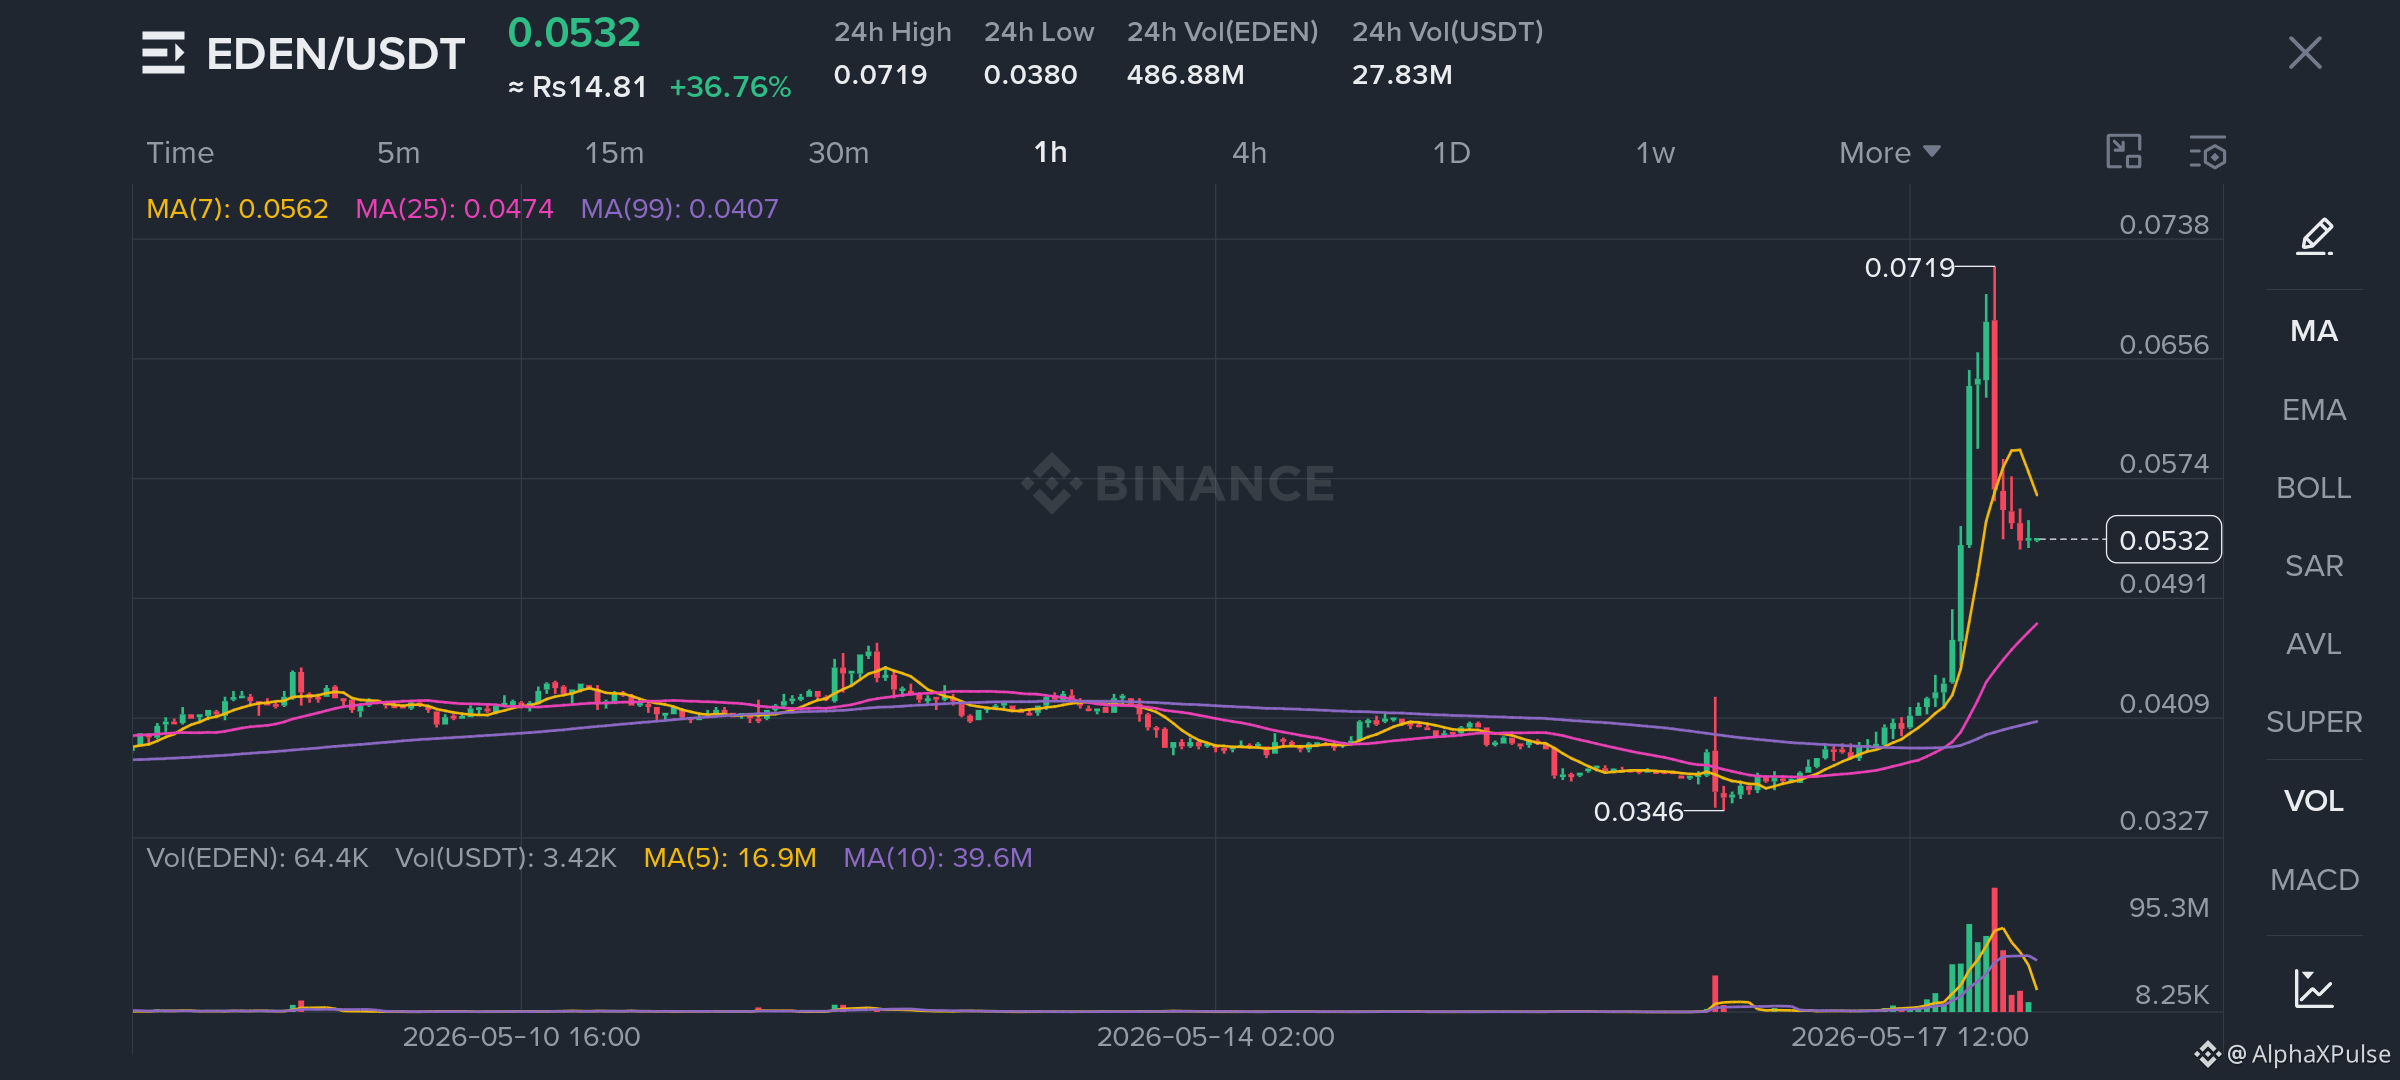The width and height of the screenshot is (2400, 1080).
Task: Tap the volume MA(10): 39.6M legend
Action: 937,858
